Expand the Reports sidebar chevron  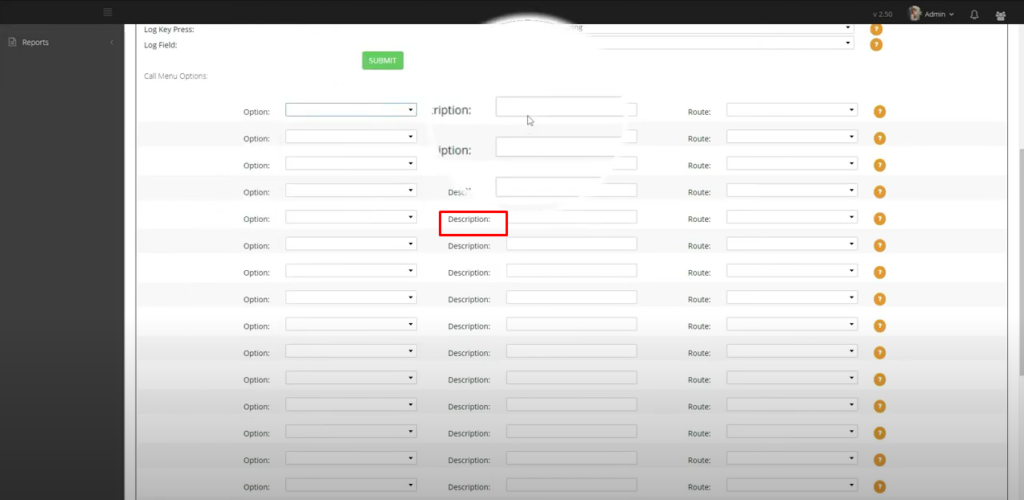[x=112, y=42]
